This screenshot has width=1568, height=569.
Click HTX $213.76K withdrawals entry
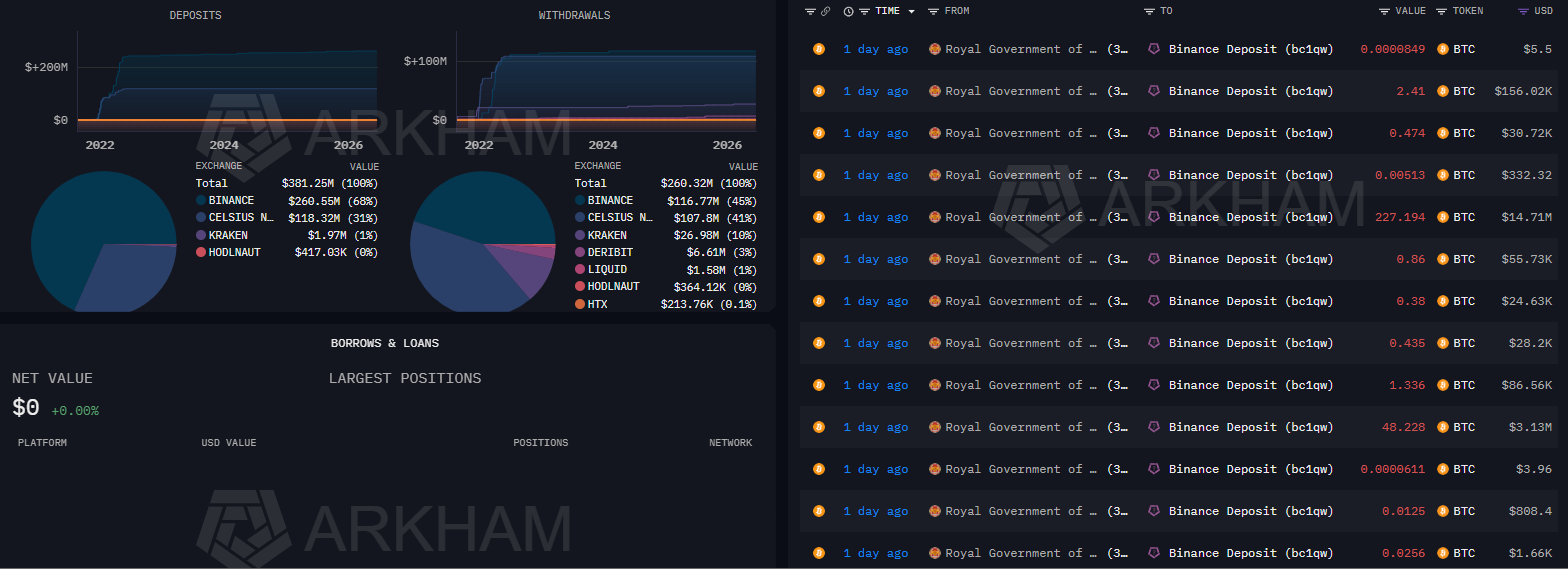coord(666,304)
